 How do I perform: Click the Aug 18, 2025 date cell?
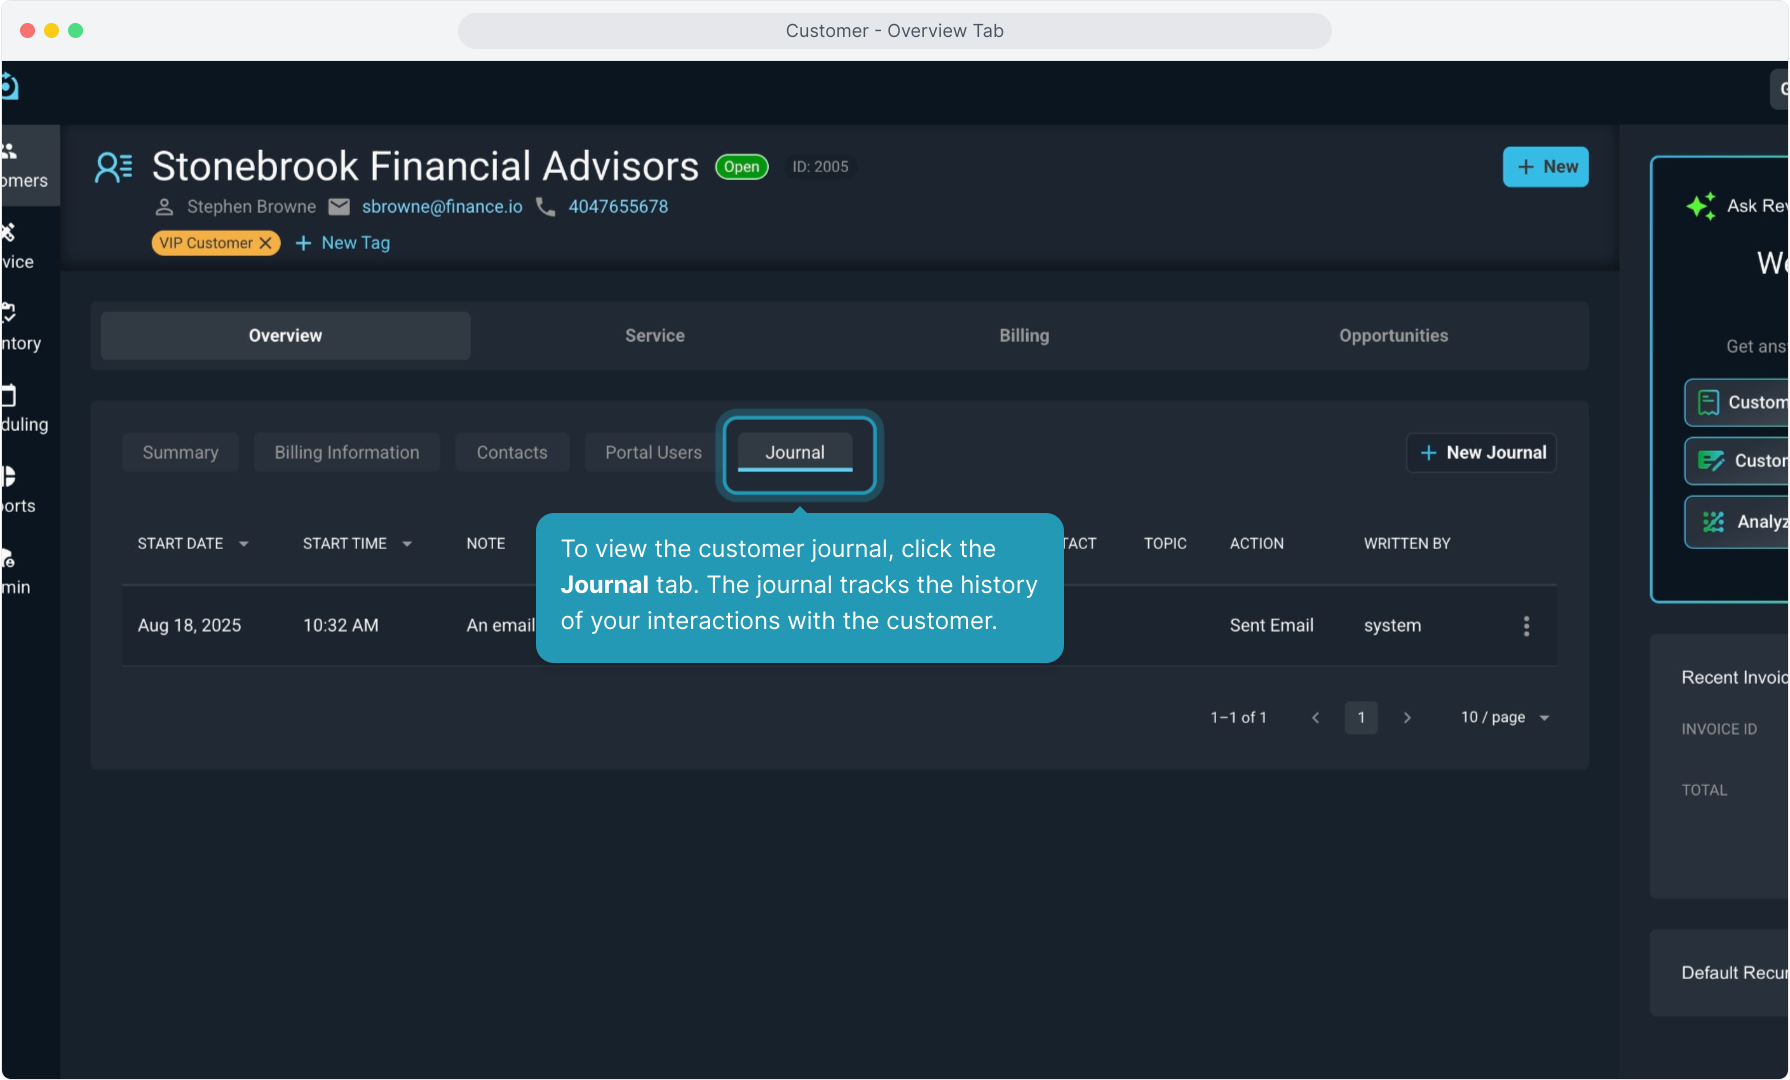[190, 626]
